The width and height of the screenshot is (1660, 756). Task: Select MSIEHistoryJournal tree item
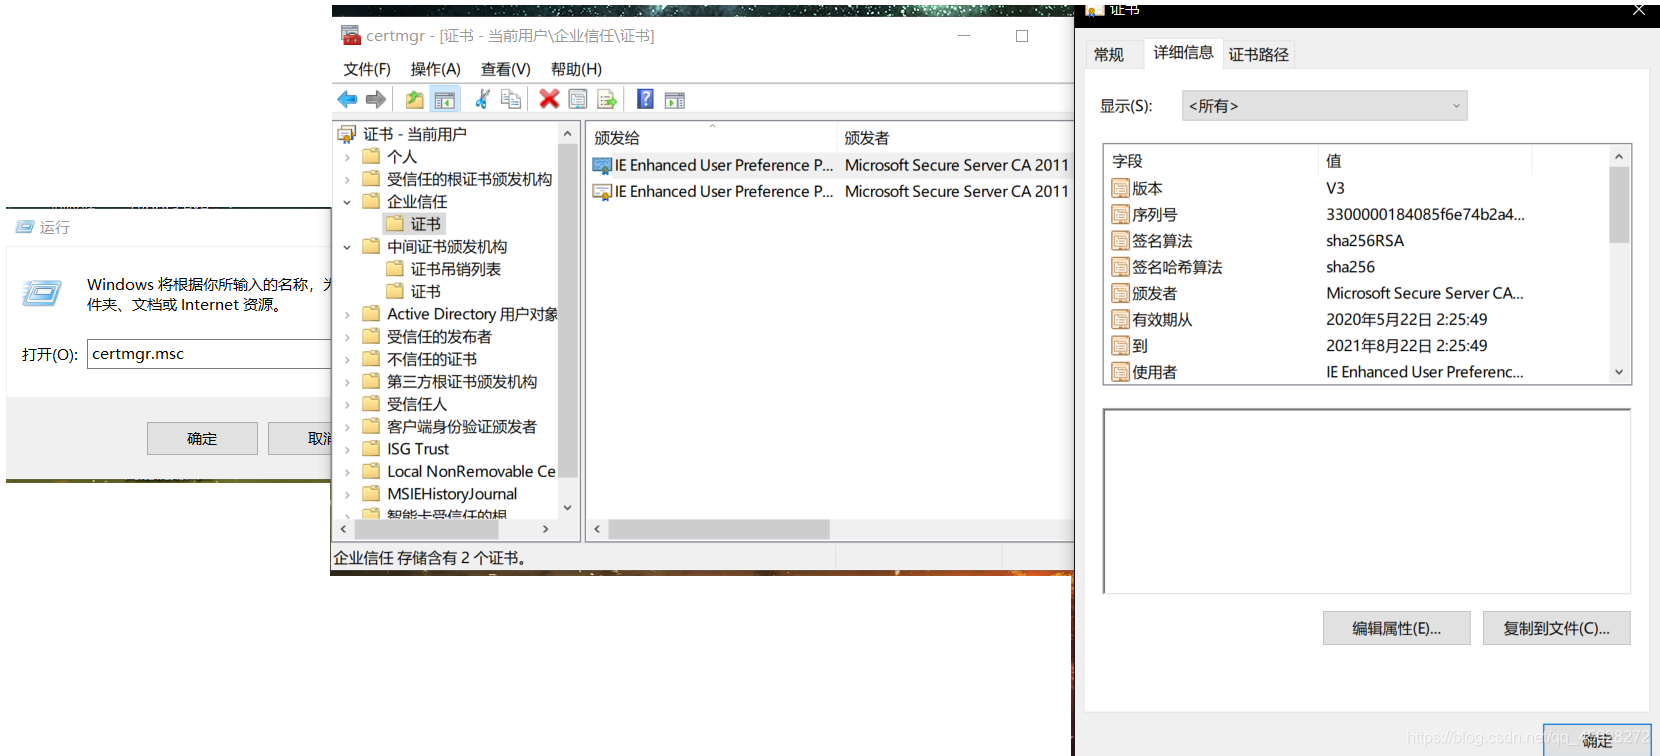click(x=440, y=494)
